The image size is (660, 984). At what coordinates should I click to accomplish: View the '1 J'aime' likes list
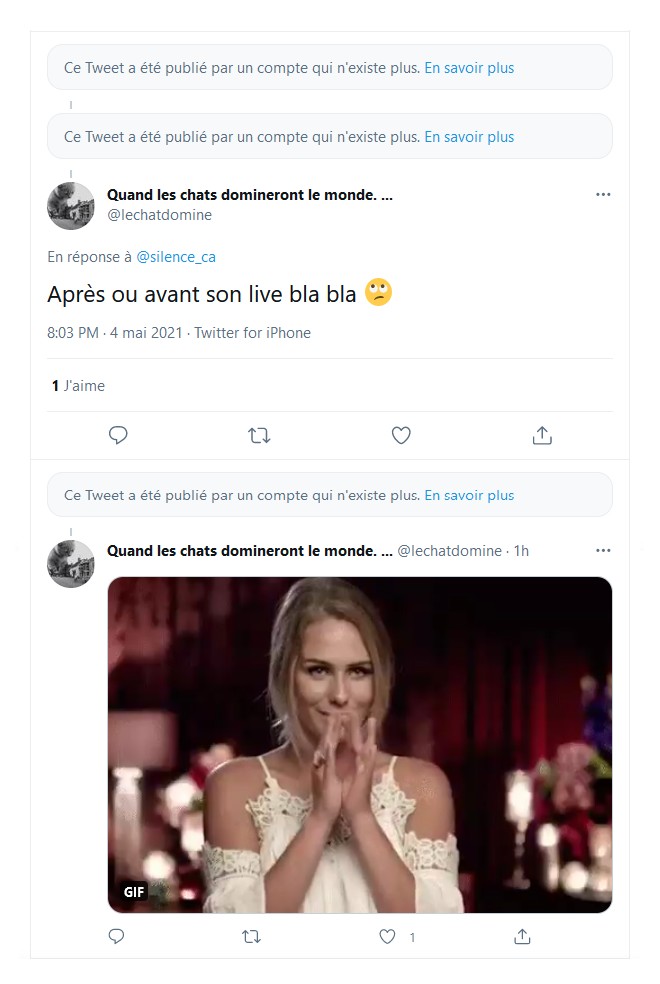pos(78,386)
